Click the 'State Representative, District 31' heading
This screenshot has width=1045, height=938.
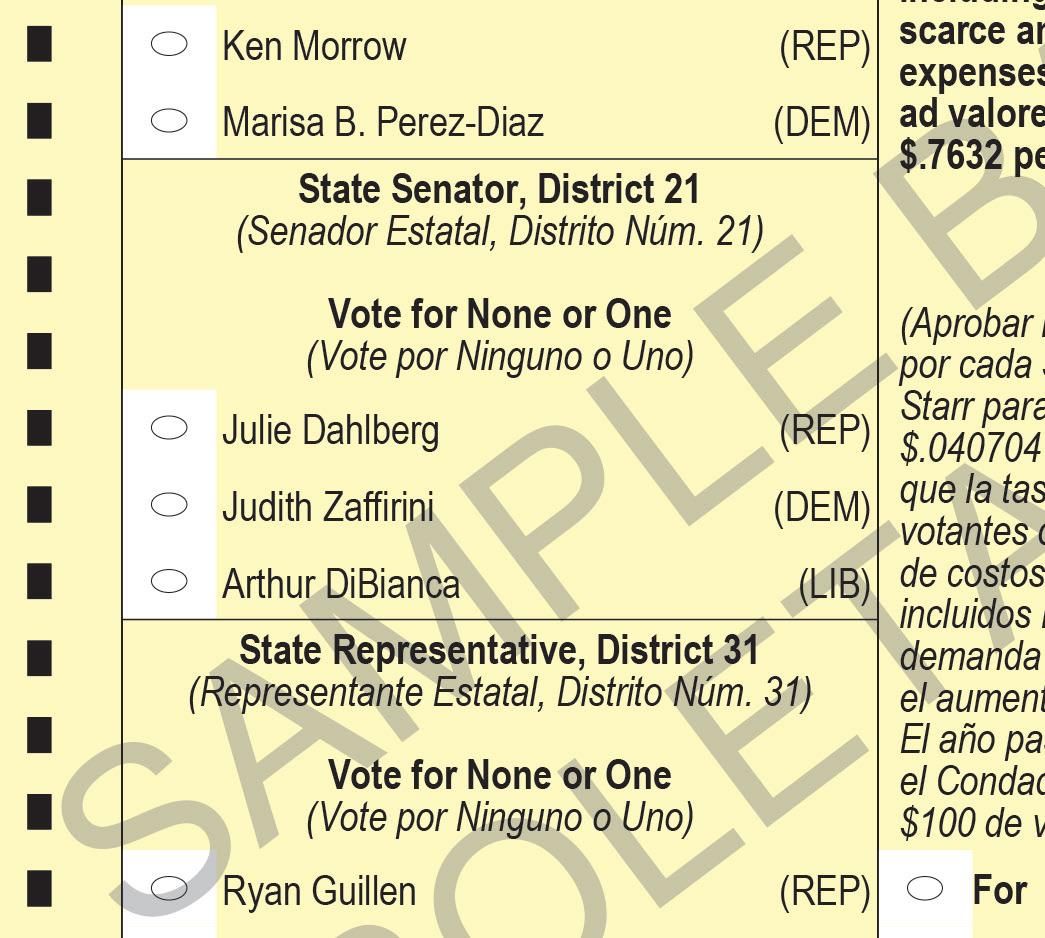[x=499, y=651]
